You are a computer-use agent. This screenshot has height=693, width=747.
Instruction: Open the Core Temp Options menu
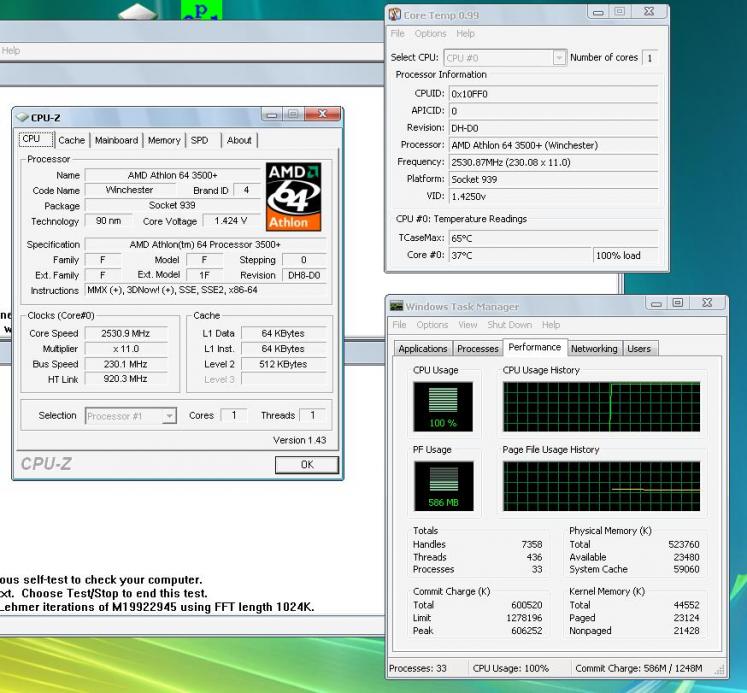[x=431, y=34]
